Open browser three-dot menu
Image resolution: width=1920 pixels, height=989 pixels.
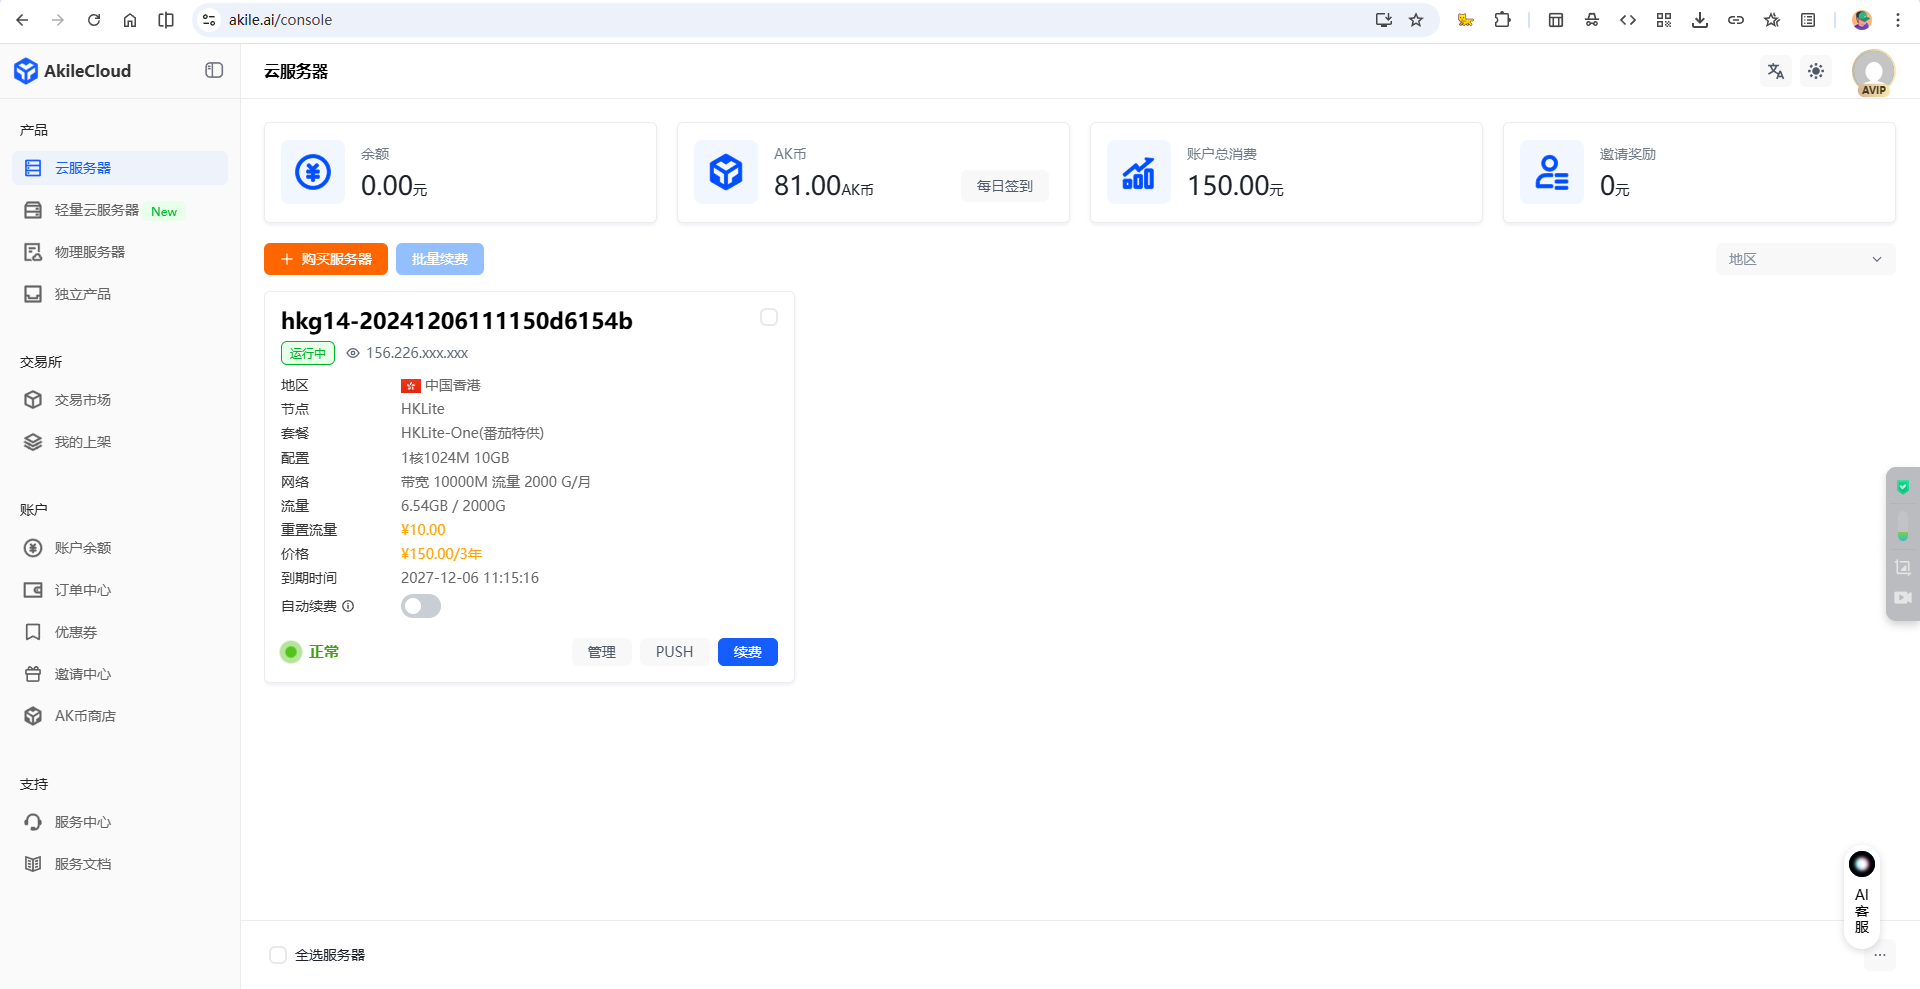pyautogui.click(x=1898, y=20)
